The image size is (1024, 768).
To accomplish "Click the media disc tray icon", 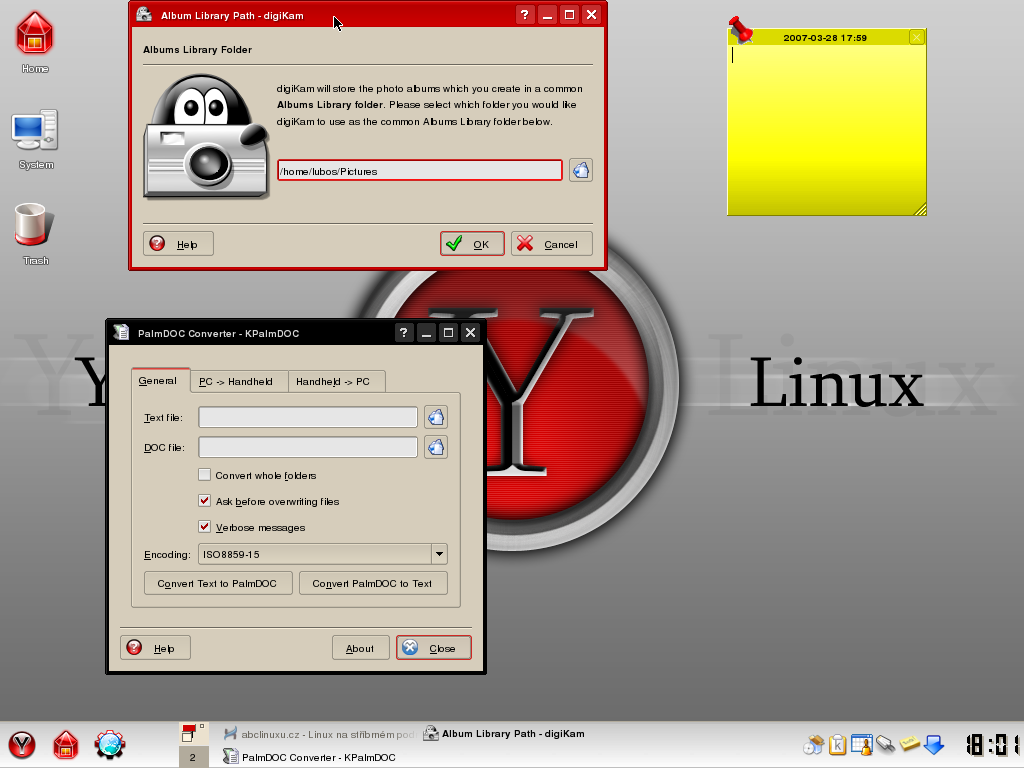I will [x=814, y=744].
